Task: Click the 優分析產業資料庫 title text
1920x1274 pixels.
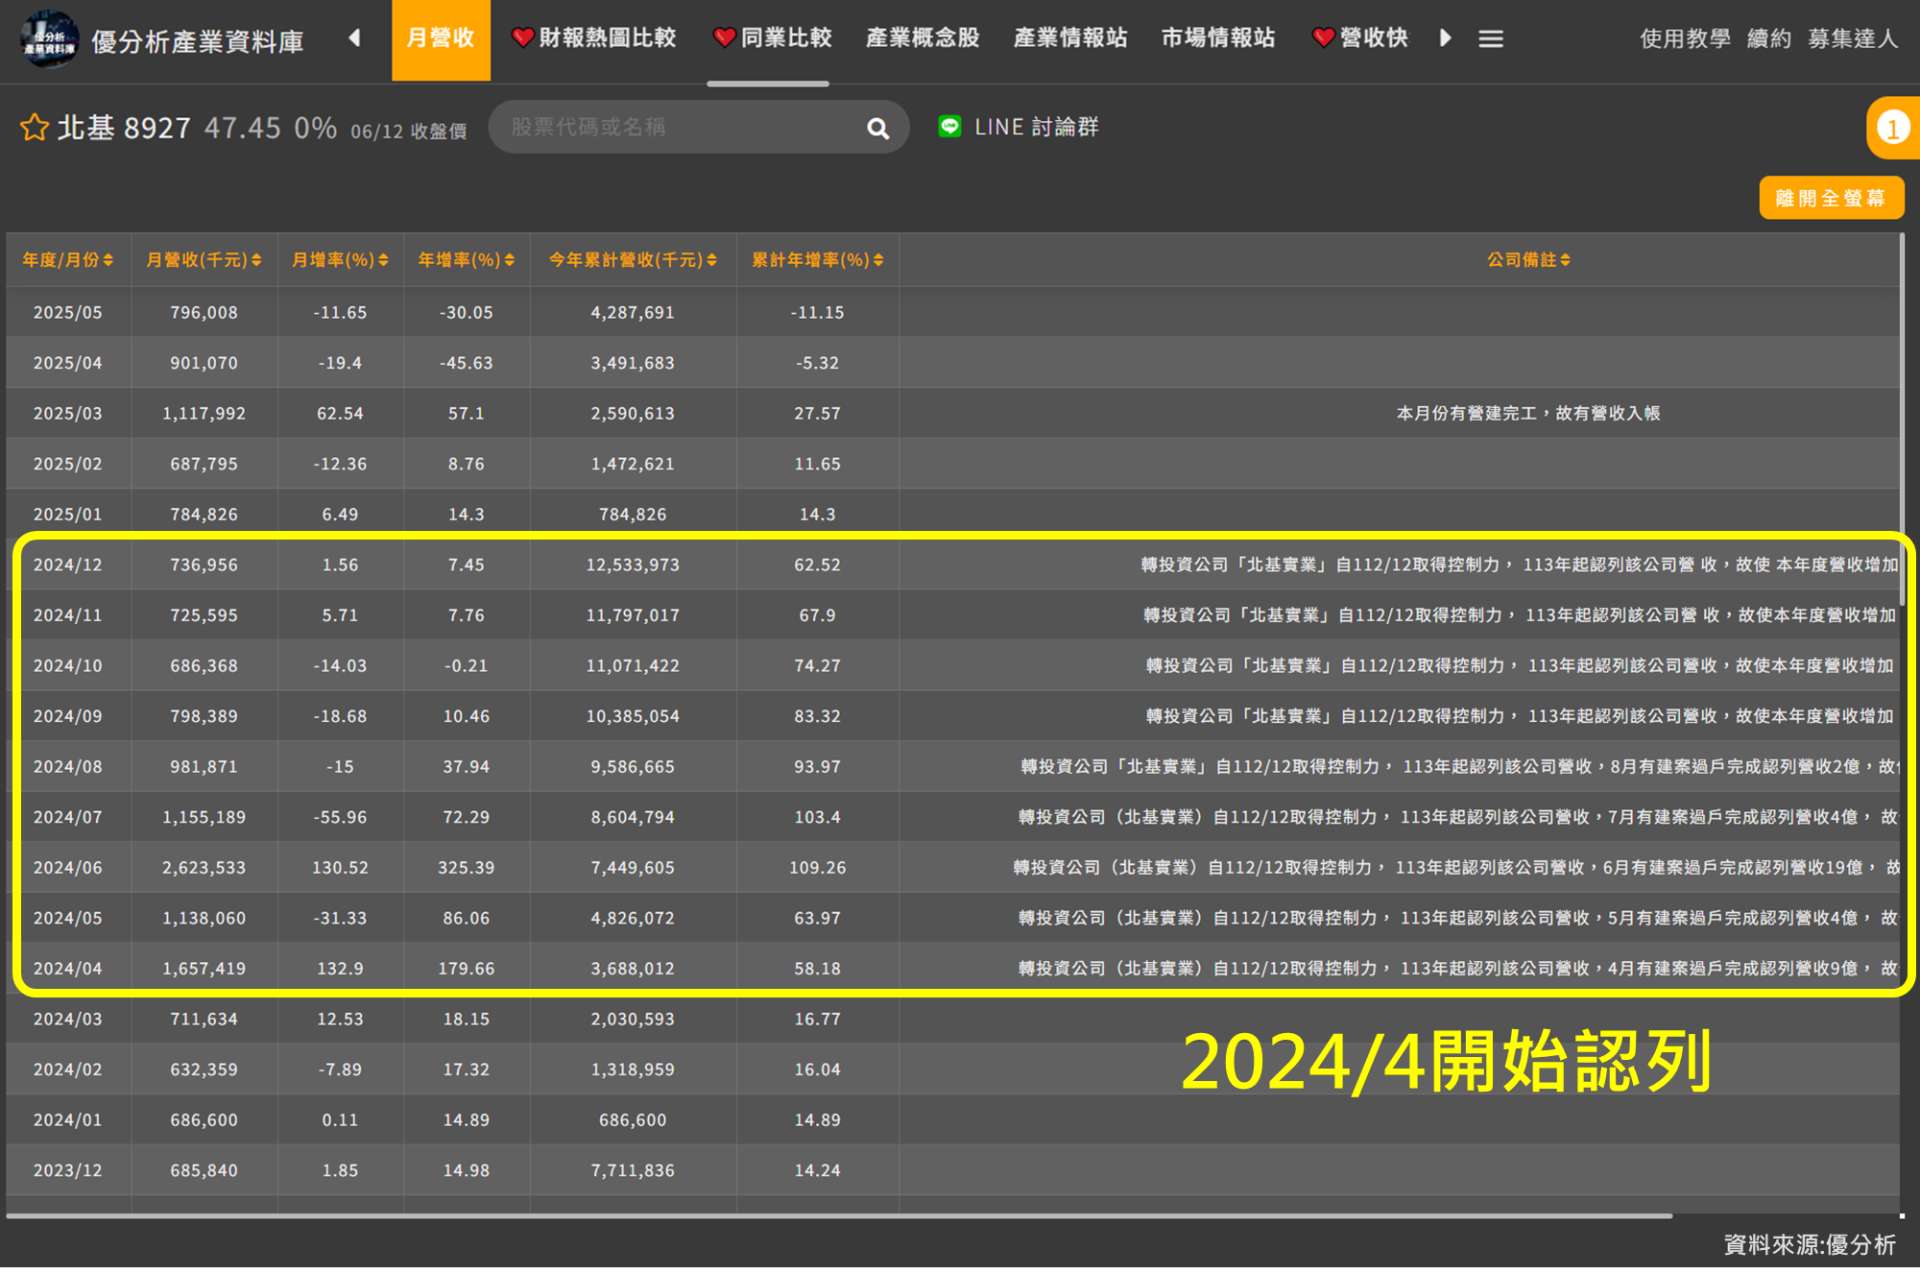Action: click(197, 41)
